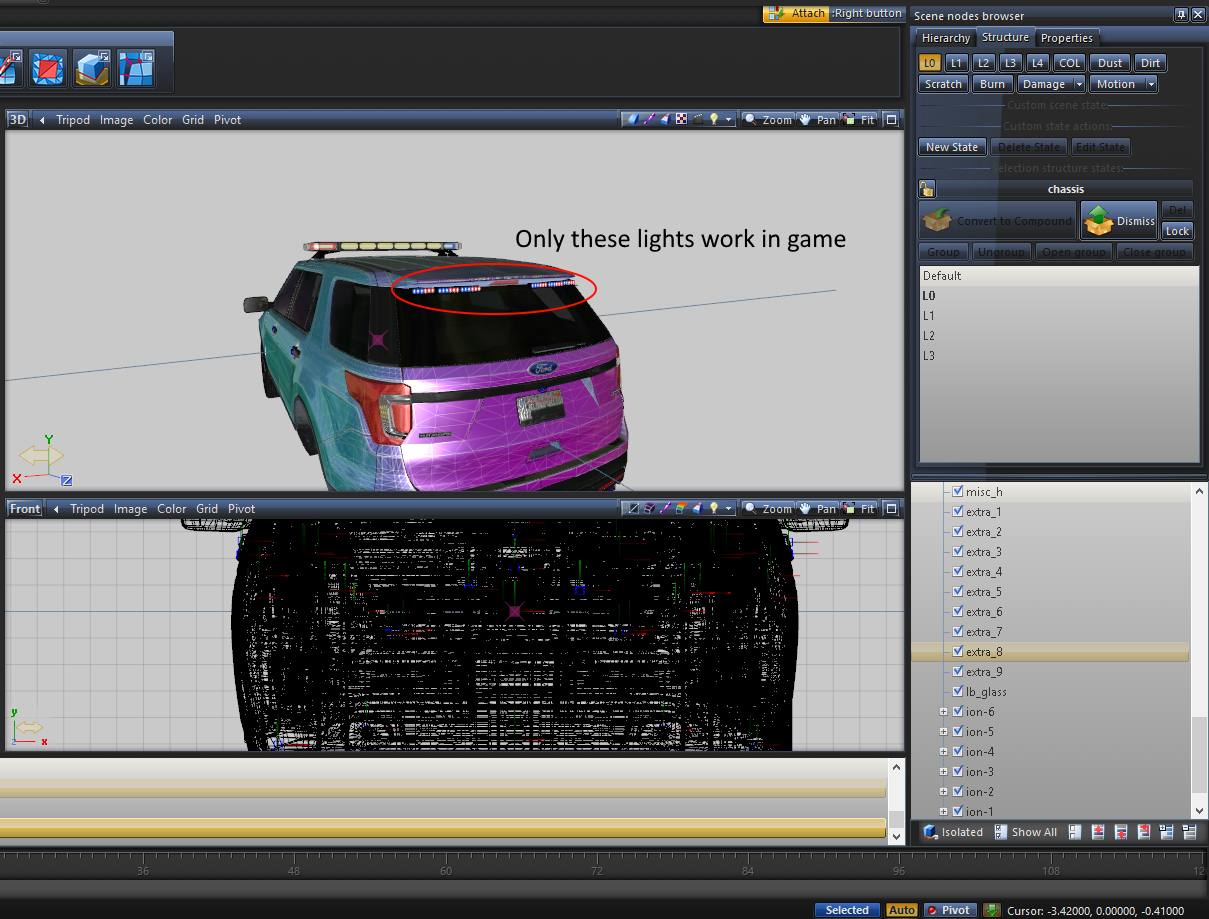Uncheck the extra_8 node checkbox
The height and width of the screenshot is (919, 1209).
click(x=958, y=652)
